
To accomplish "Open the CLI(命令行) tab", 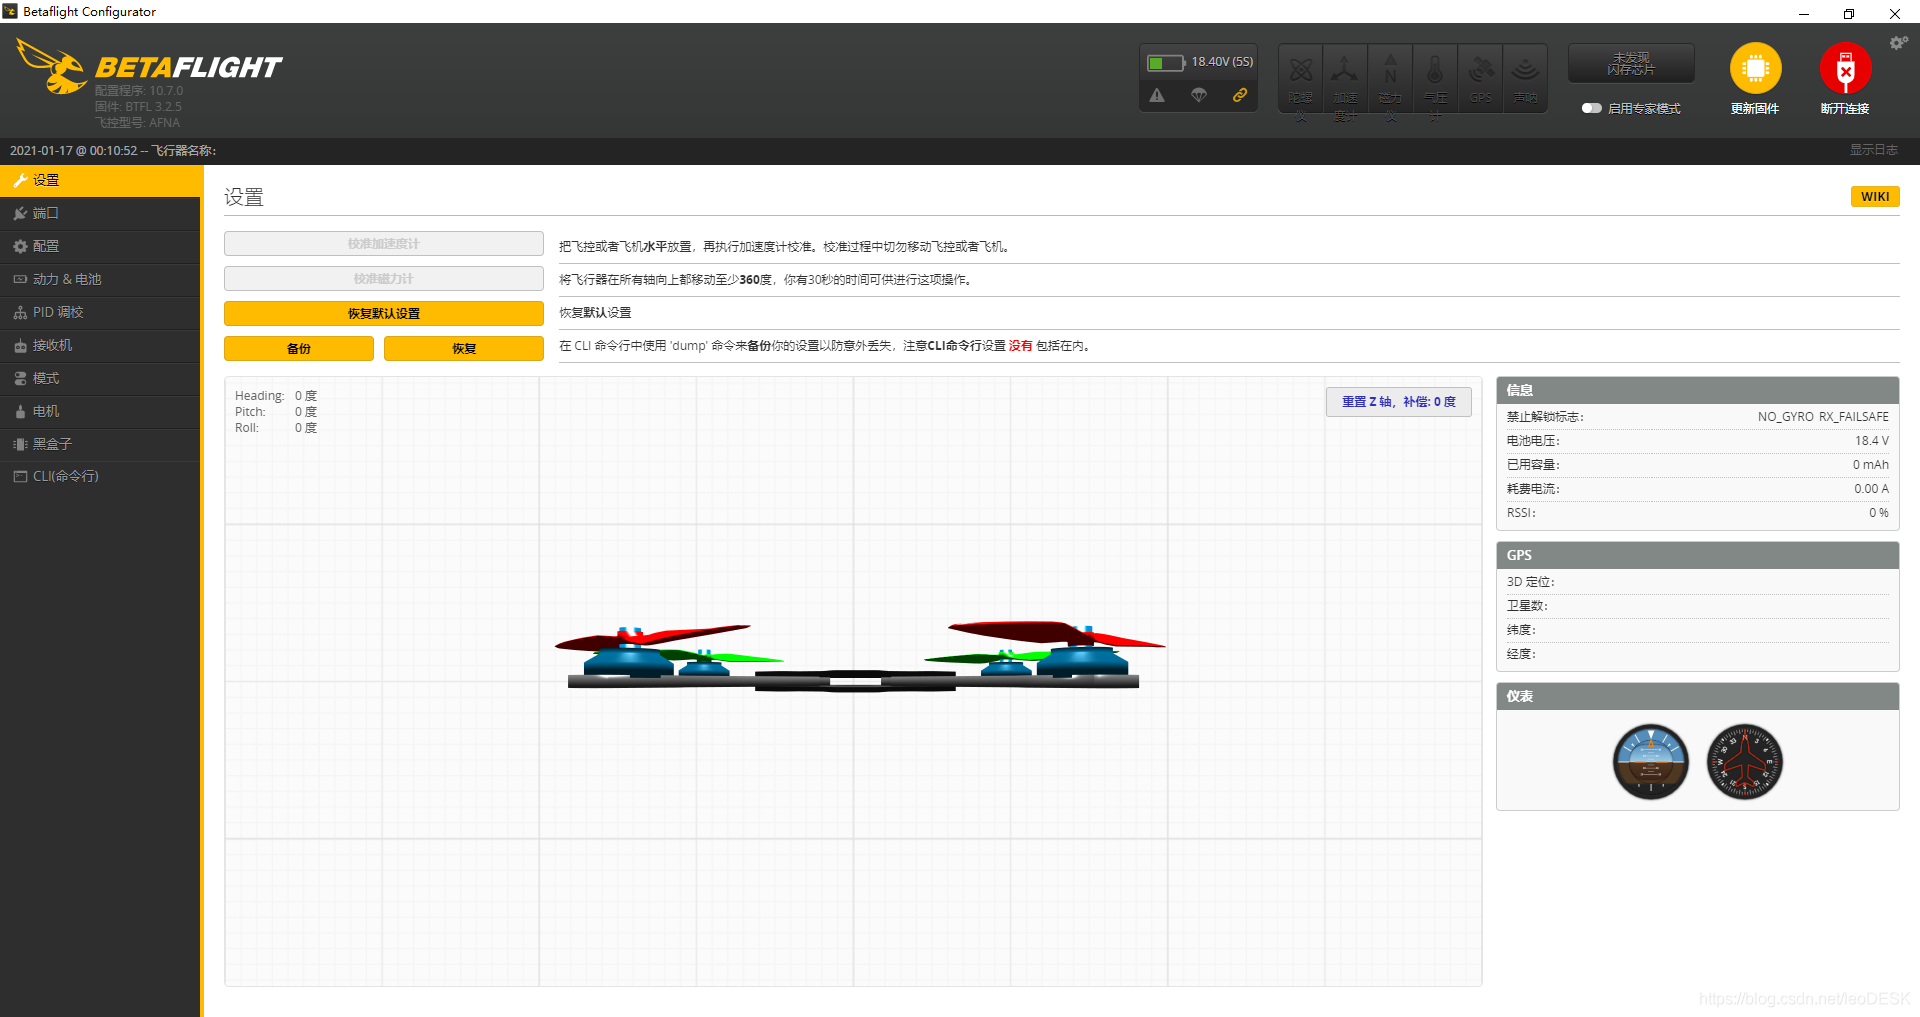I will pos(65,476).
